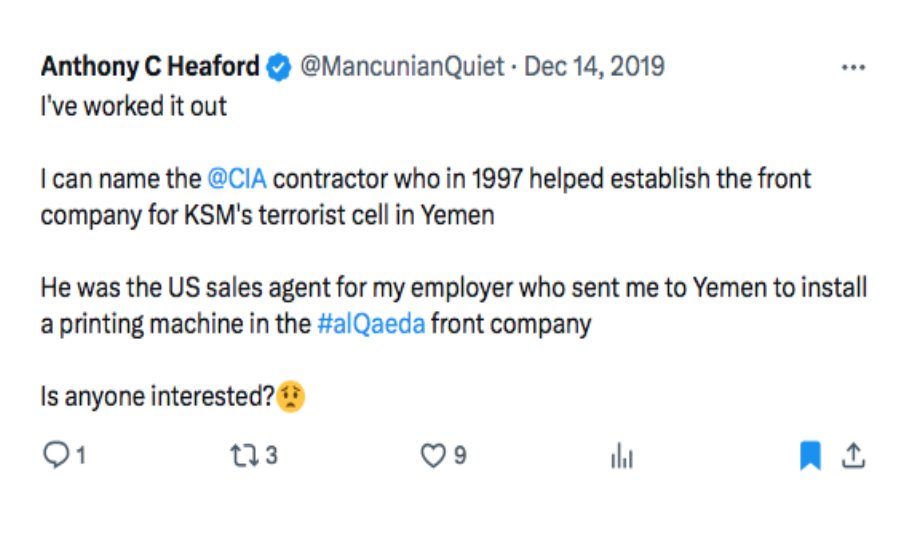This screenshot has height=544, width=905.
Task: View post analytics bar chart icon
Action: pos(621,457)
